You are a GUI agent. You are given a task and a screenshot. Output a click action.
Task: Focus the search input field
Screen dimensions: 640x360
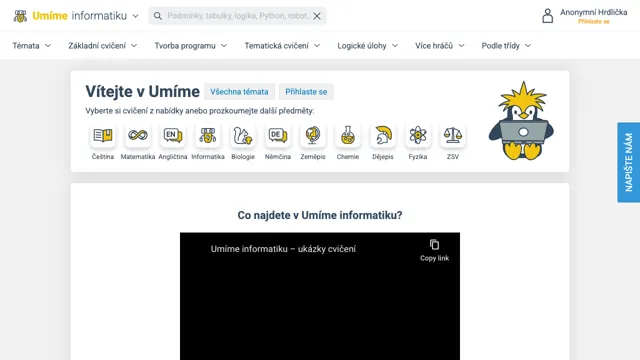click(x=238, y=16)
